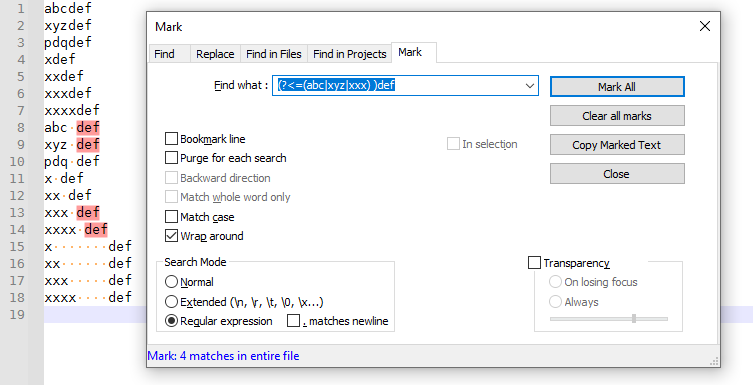Switch to the Find tab
The image size is (753, 385).
(x=165, y=54)
